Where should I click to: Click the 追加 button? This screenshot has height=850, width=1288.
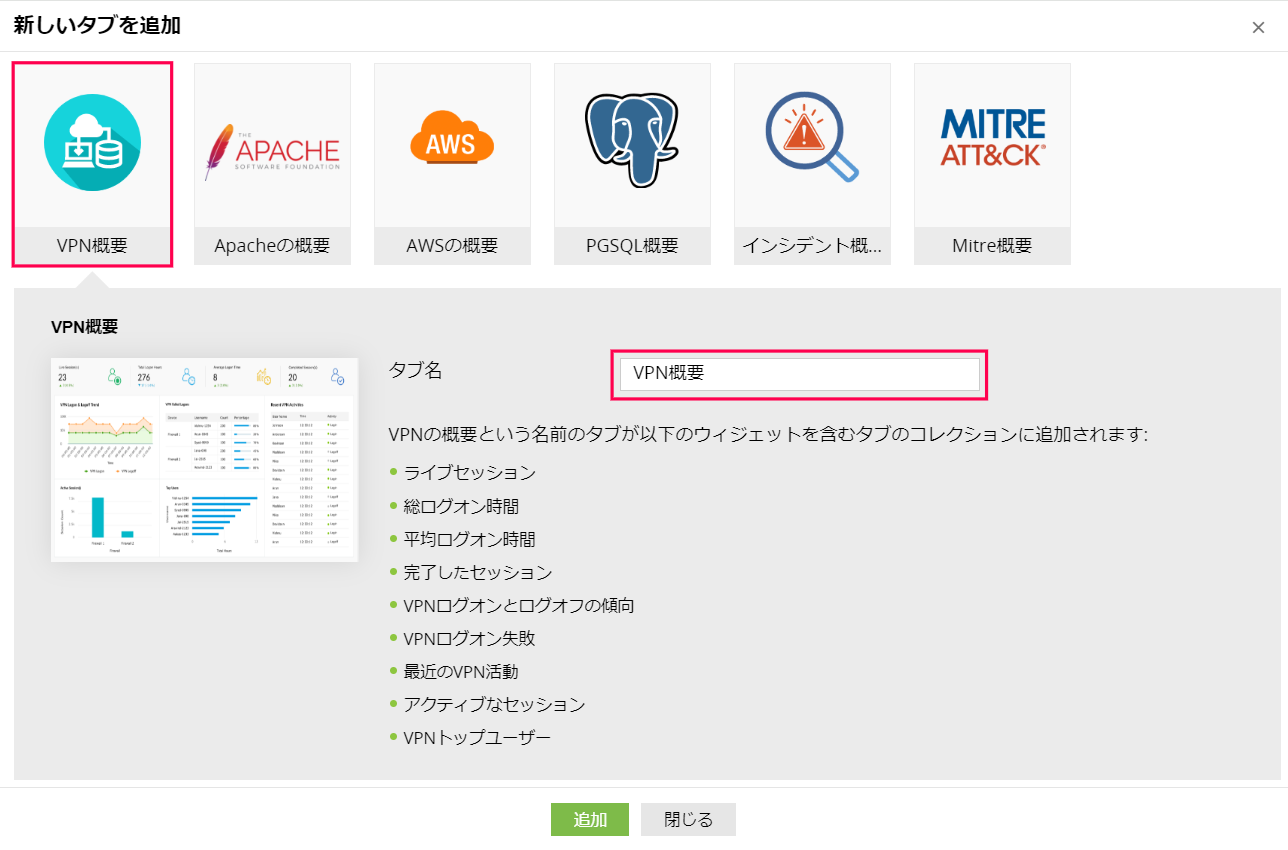click(x=590, y=820)
